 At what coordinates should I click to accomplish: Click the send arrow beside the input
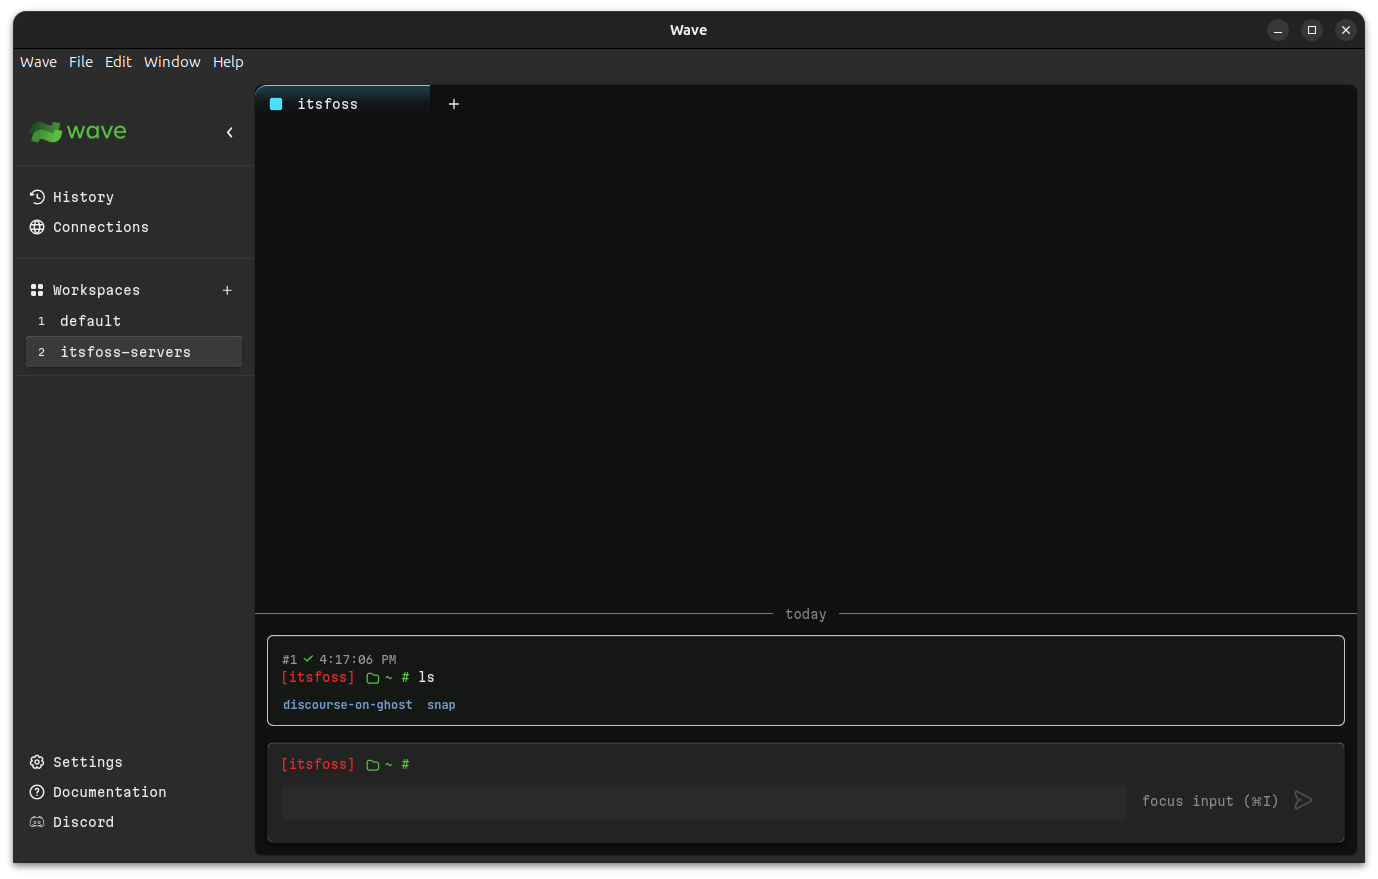coord(1303,800)
